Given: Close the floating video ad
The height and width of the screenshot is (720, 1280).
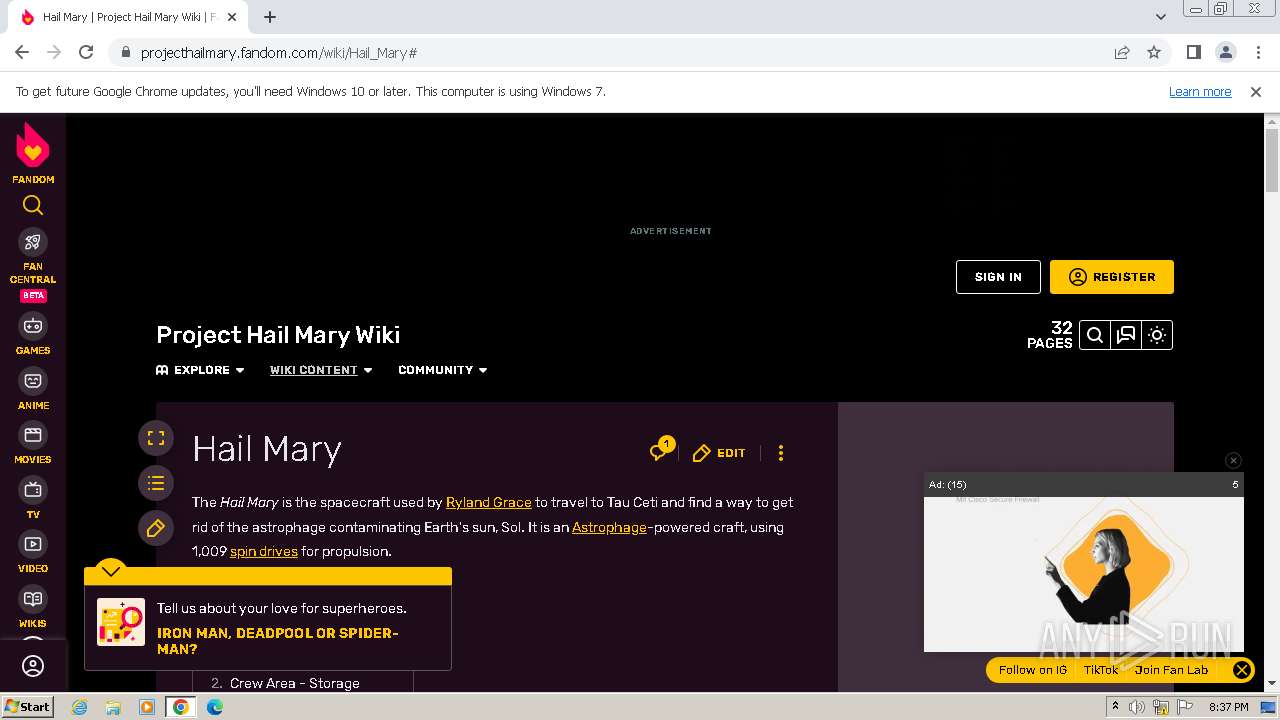Looking at the screenshot, I should (1233, 460).
